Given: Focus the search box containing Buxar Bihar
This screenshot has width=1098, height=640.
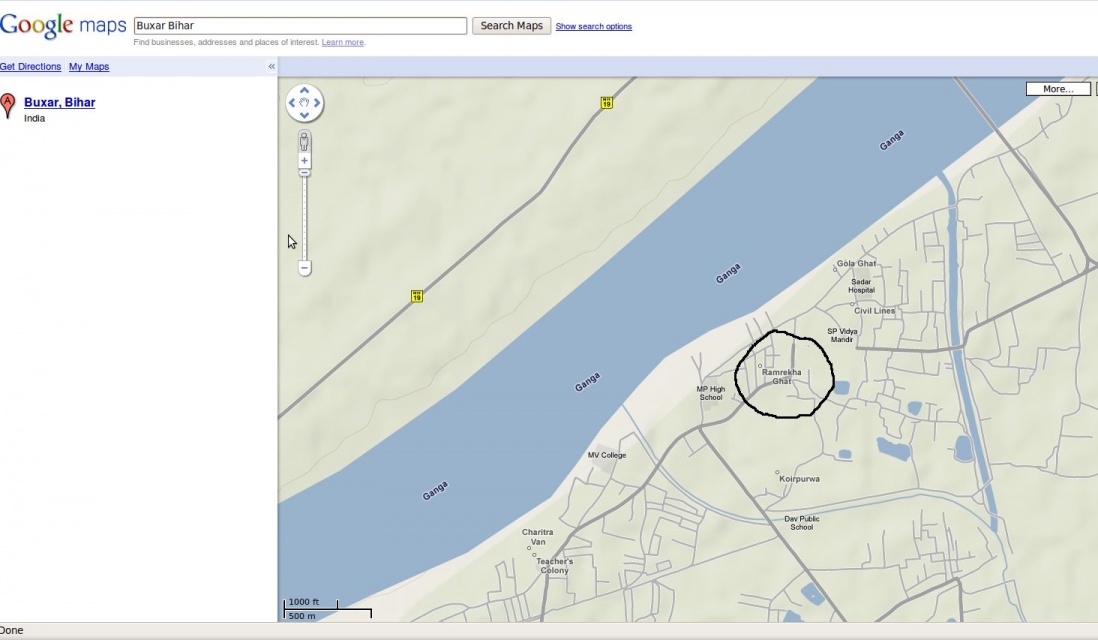Looking at the screenshot, I should click(x=300, y=26).
